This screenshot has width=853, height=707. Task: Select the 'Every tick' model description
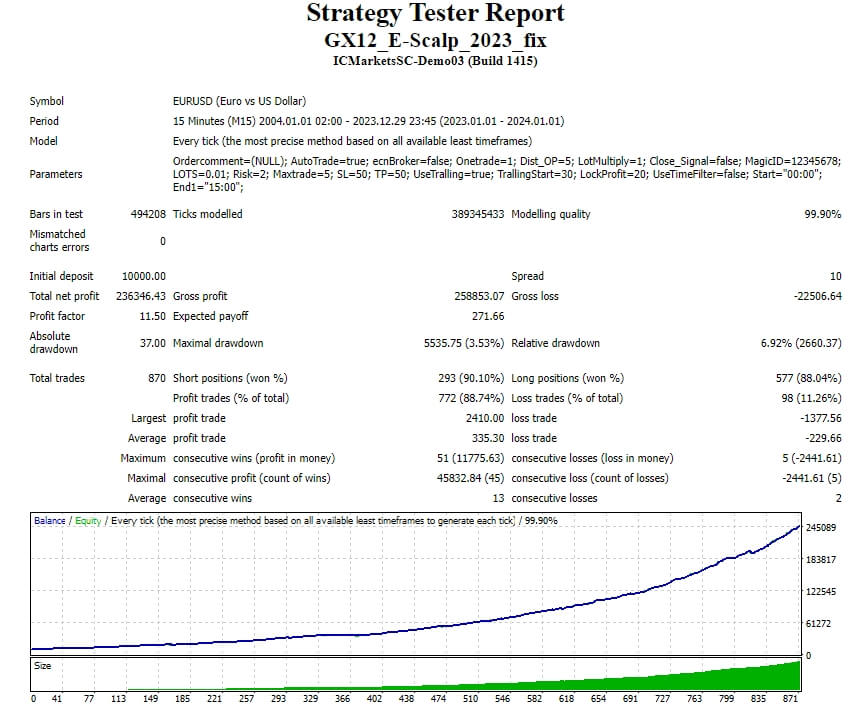[x=352, y=141]
